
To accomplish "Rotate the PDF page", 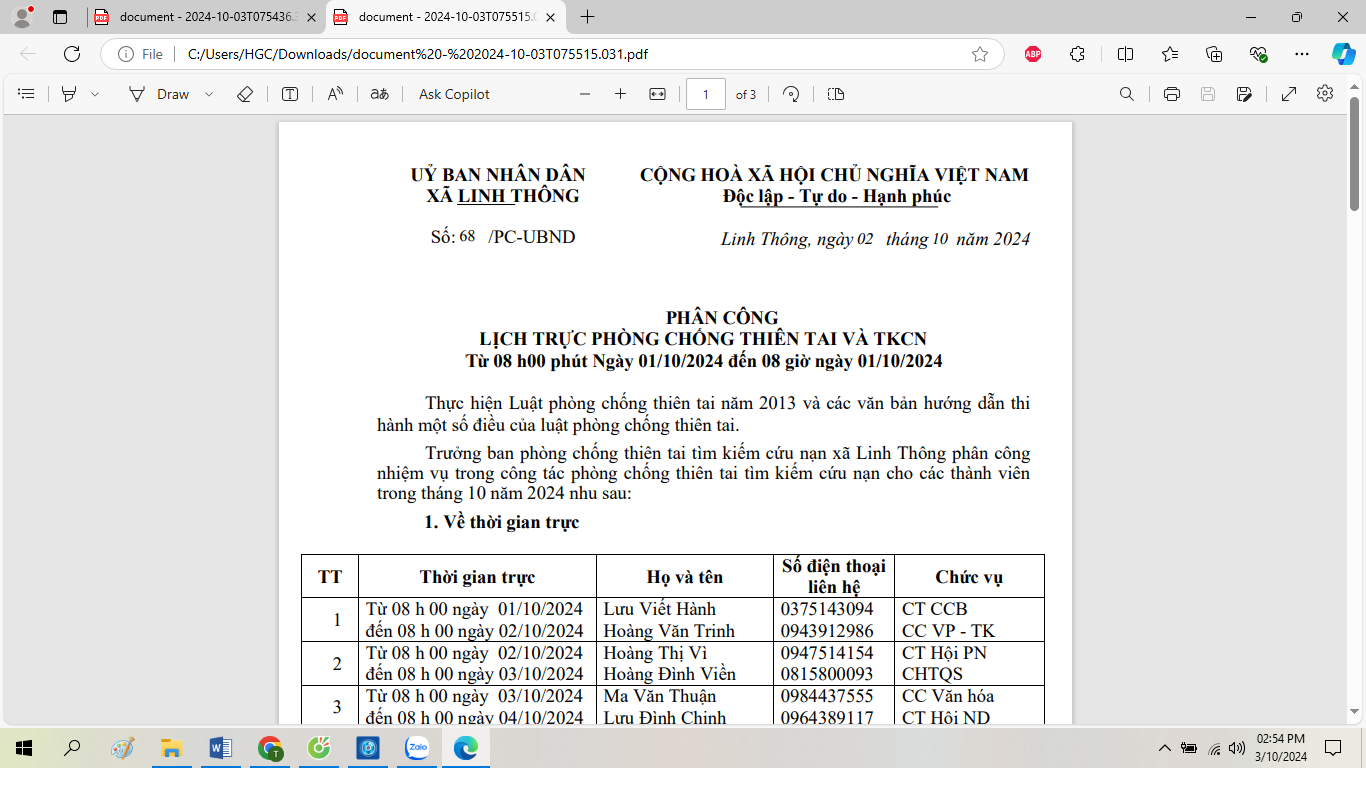I will tap(791, 94).
